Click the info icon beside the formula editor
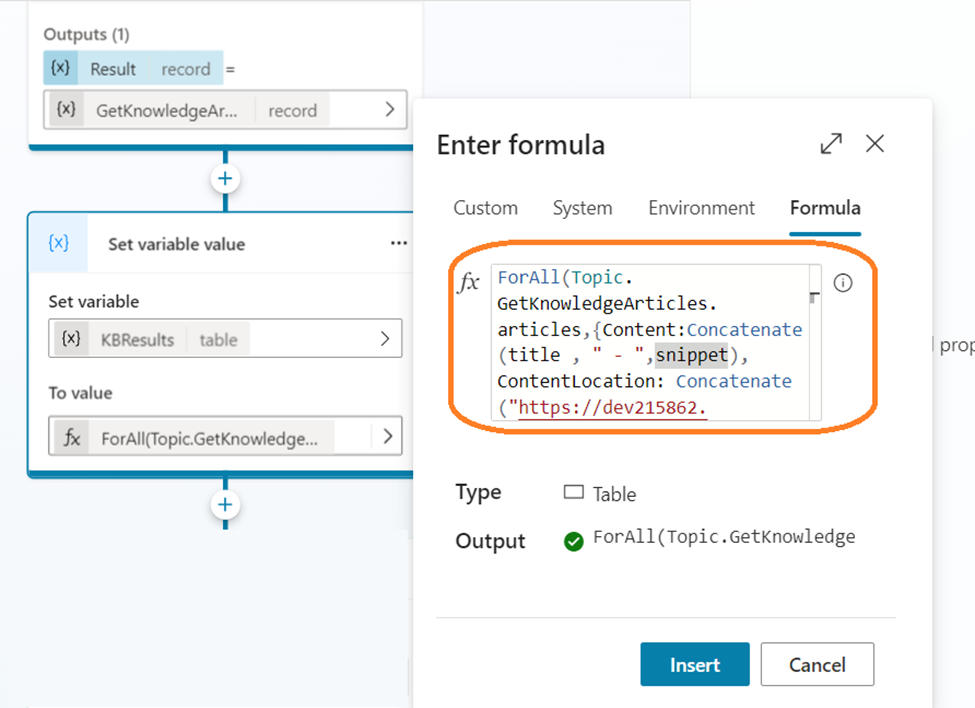The image size is (975, 708). (843, 283)
